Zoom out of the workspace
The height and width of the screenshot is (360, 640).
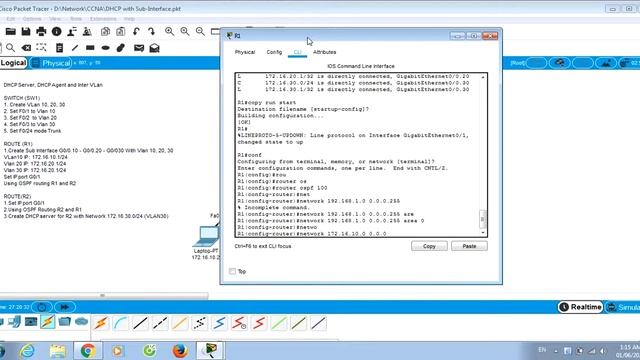[200, 31]
